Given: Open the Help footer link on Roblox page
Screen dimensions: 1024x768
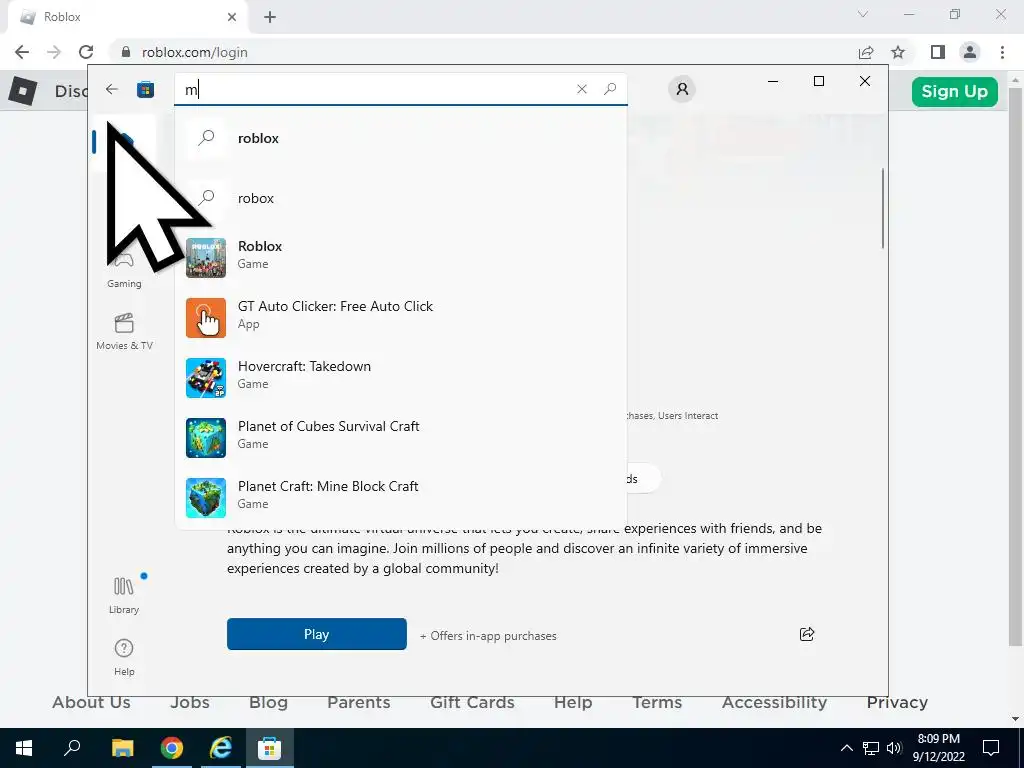Looking at the screenshot, I should click(573, 702).
